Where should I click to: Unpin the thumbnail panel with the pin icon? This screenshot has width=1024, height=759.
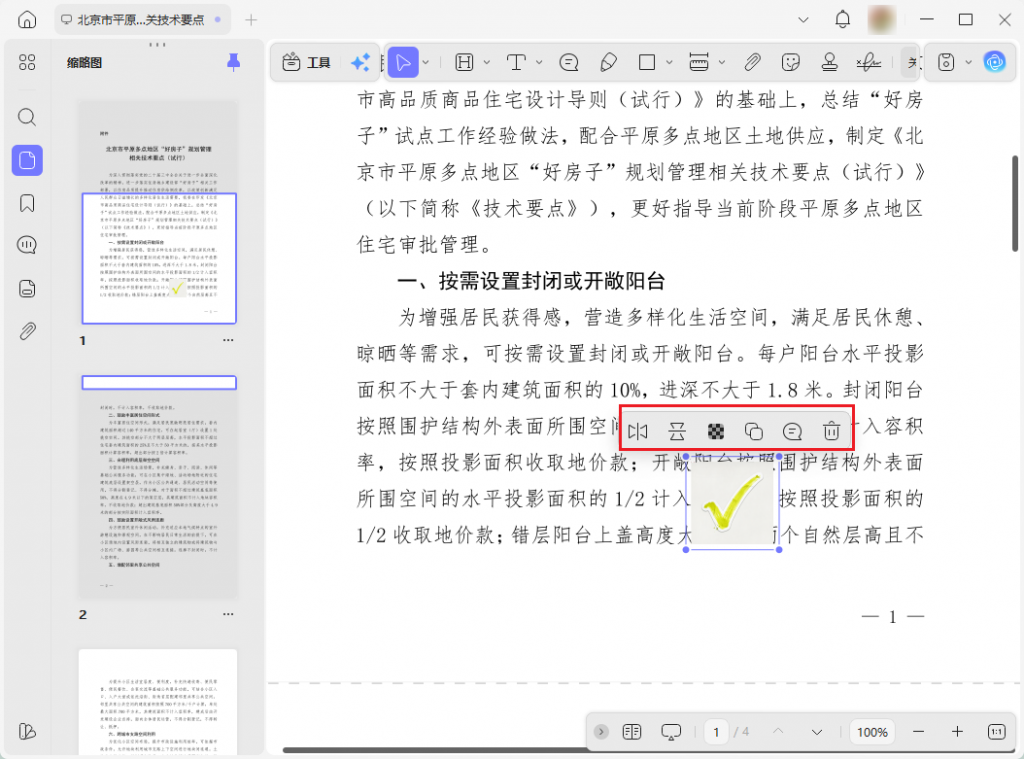click(x=233, y=61)
